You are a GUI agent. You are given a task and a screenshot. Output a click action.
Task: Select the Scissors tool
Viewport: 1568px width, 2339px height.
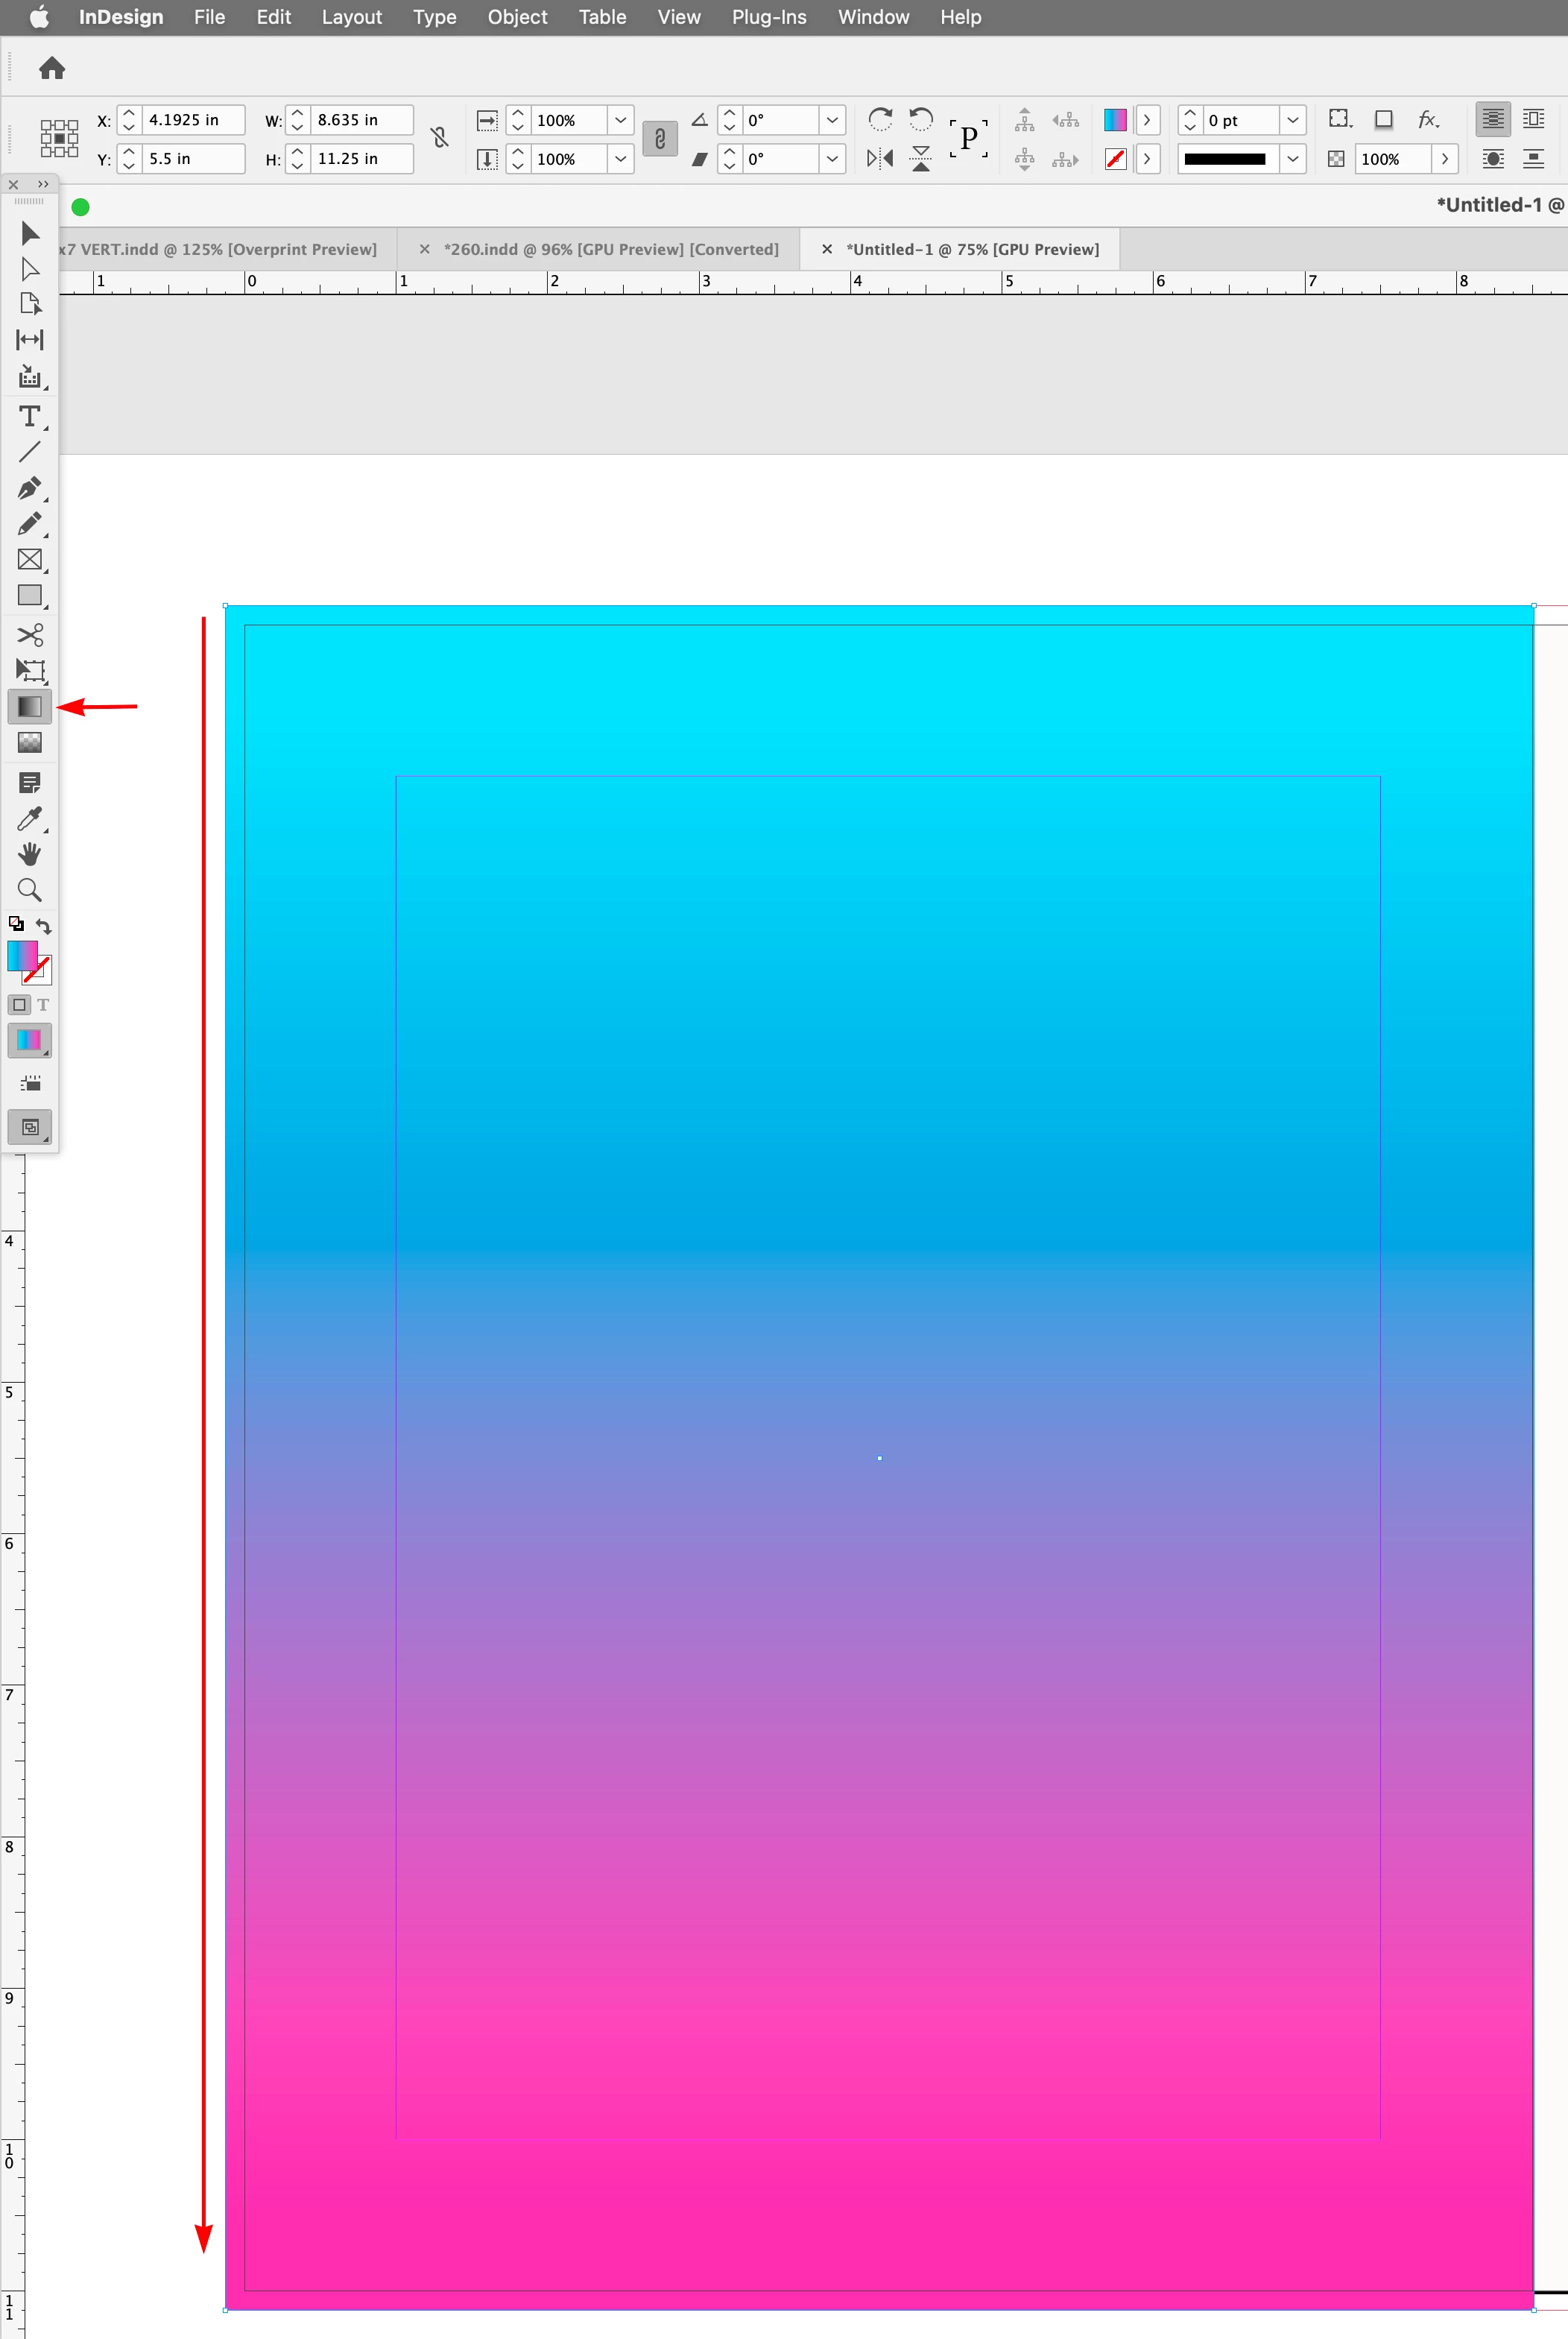tap(30, 635)
